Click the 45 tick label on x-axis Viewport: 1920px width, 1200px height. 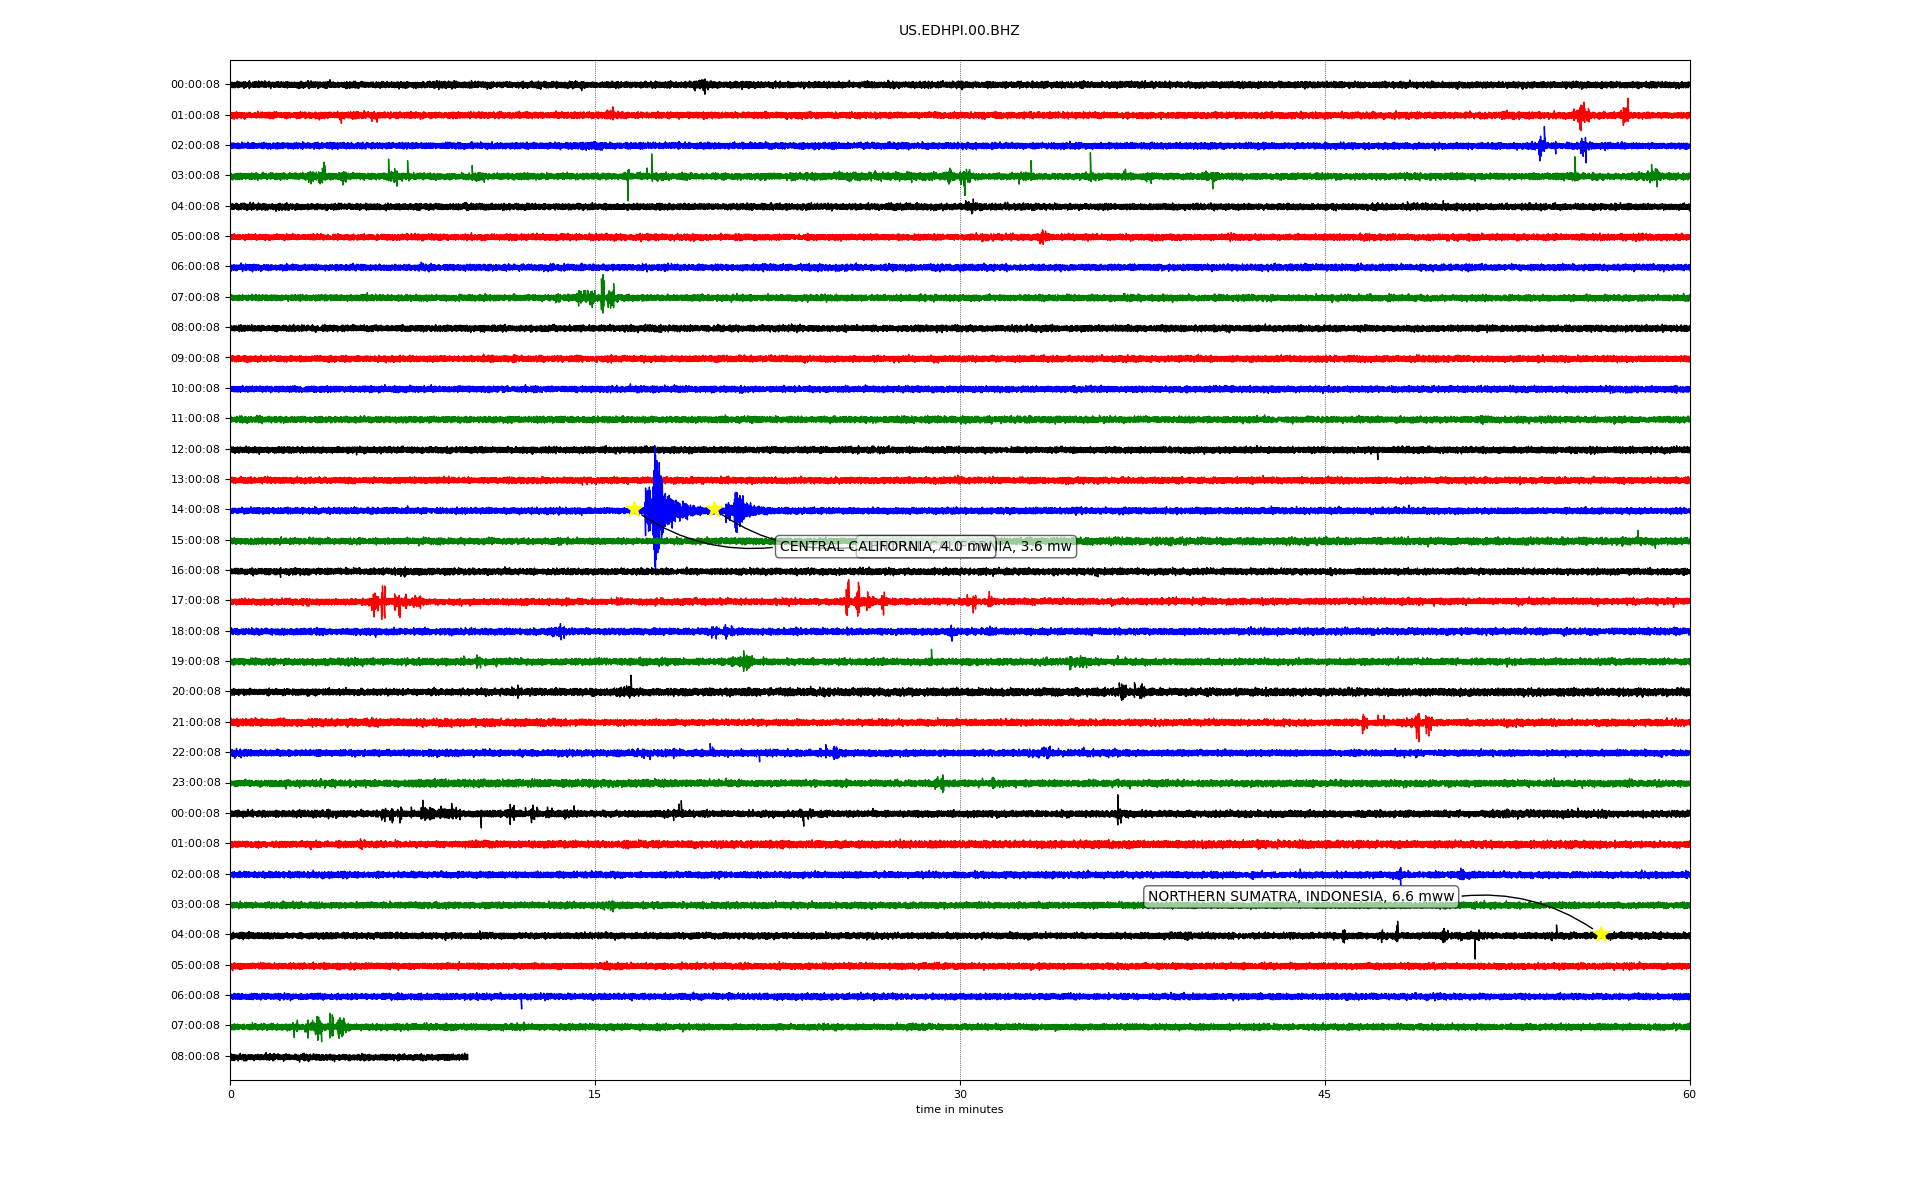coord(1325,1094)
